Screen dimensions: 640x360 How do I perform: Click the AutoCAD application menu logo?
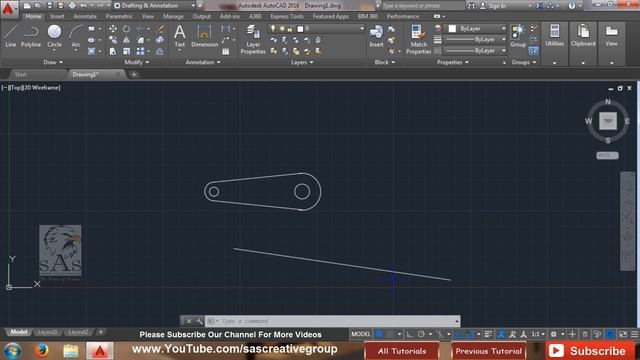point(8,9)
